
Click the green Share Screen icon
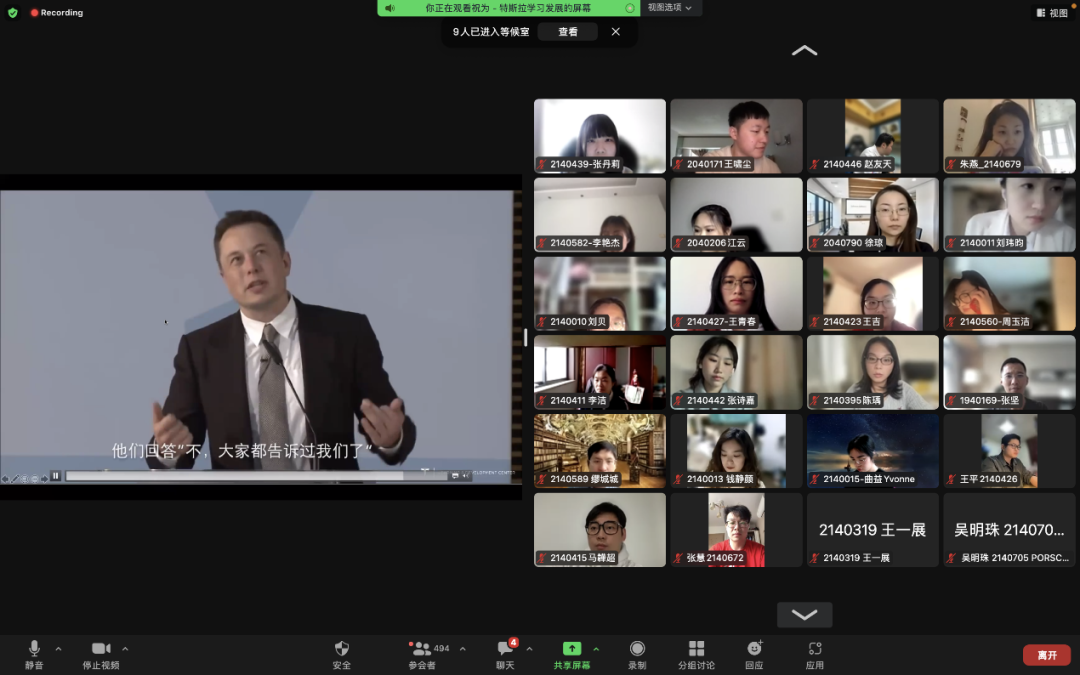point(572,648)
